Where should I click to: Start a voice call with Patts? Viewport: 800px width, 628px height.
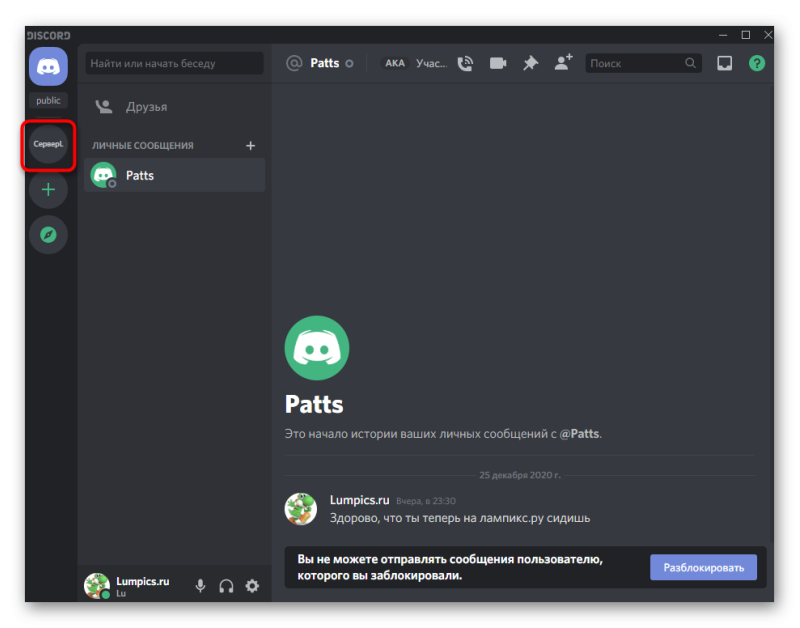465,63
